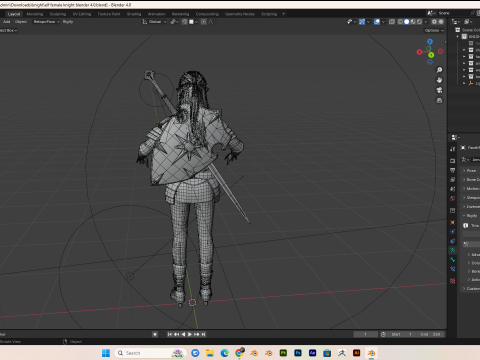Click the current frame number field
The height and width of the screenshot is (360, 480).
pyautogui.click(x=366, y=334)
